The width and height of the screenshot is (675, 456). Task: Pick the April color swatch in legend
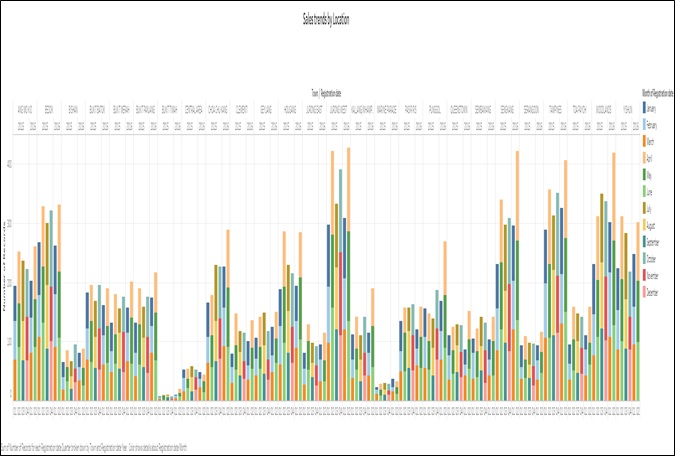(x=644, y=158)
